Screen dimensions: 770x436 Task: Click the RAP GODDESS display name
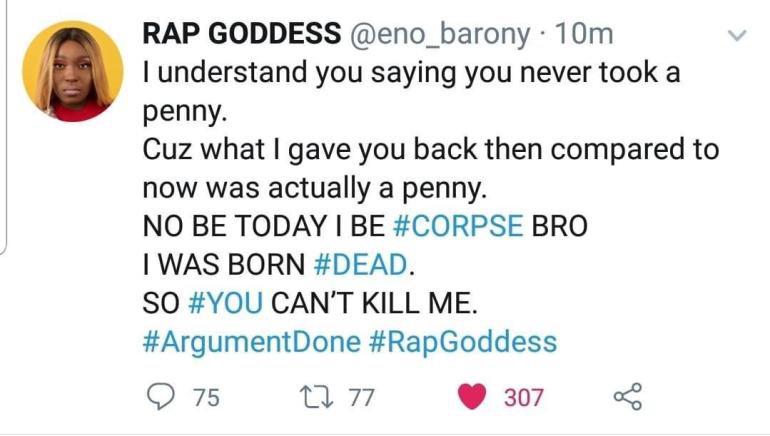[242, 33]
